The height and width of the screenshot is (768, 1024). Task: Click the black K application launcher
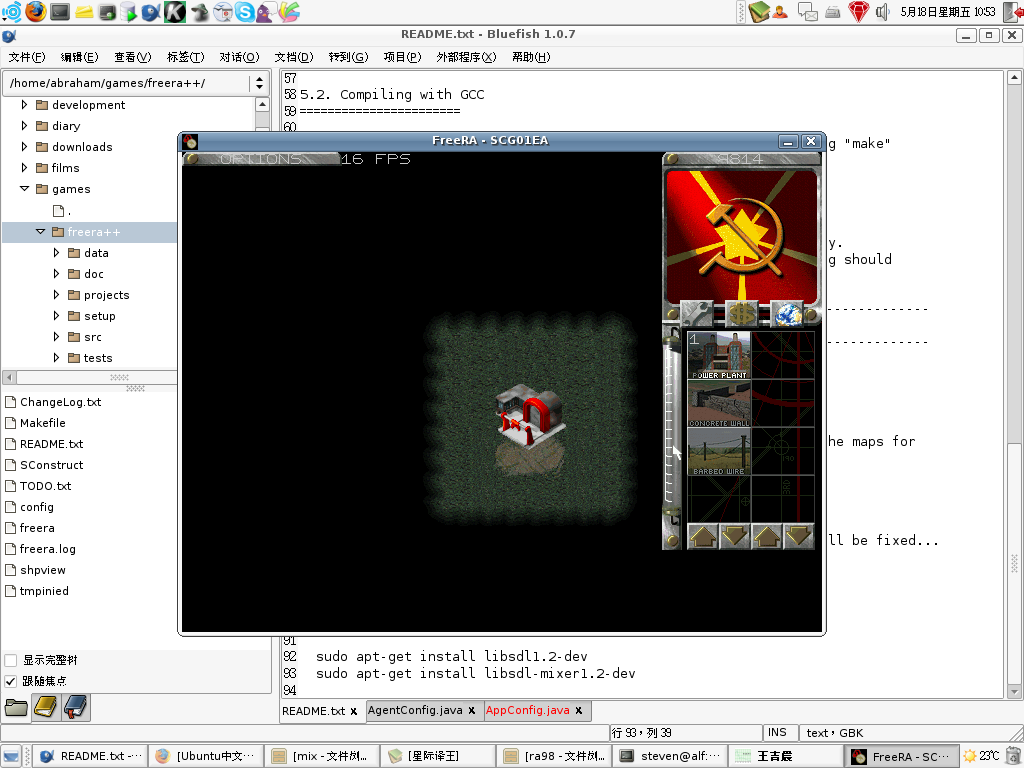(174, 12)
